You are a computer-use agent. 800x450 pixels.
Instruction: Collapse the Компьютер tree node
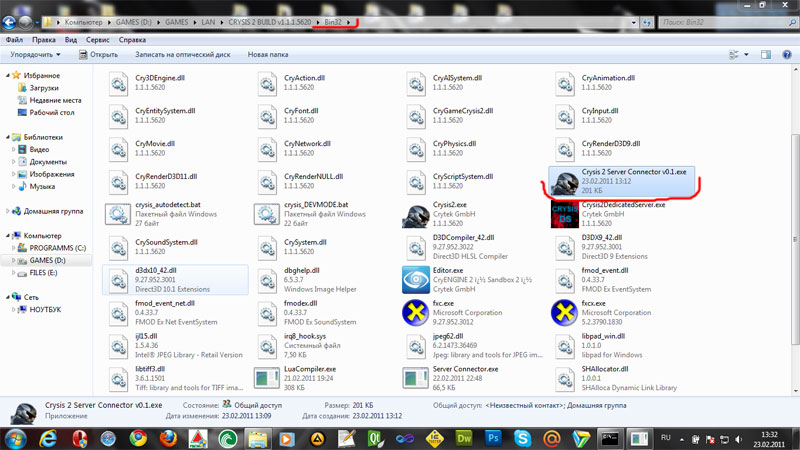coord(5,235)
